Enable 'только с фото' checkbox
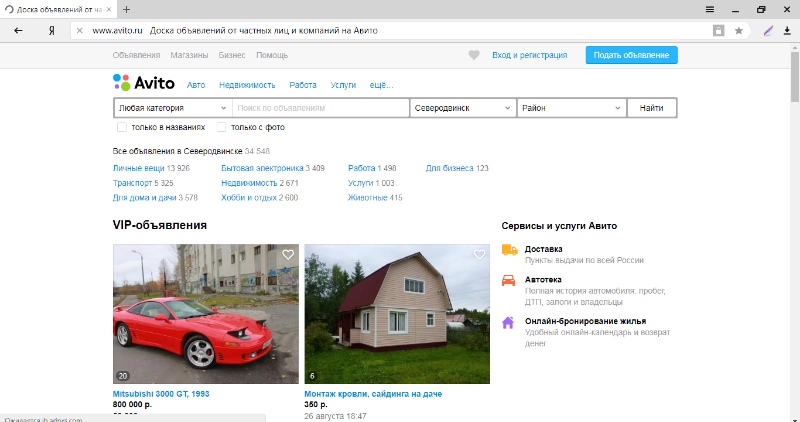800x422 pixels. tap(222, 127)
